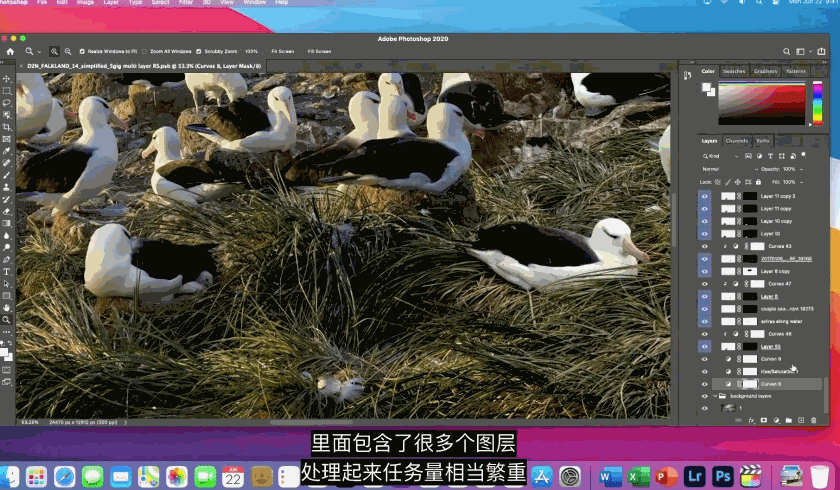Click the Home icon in options bar
This screenshot has height=490, width=840.
pos(10,50)
